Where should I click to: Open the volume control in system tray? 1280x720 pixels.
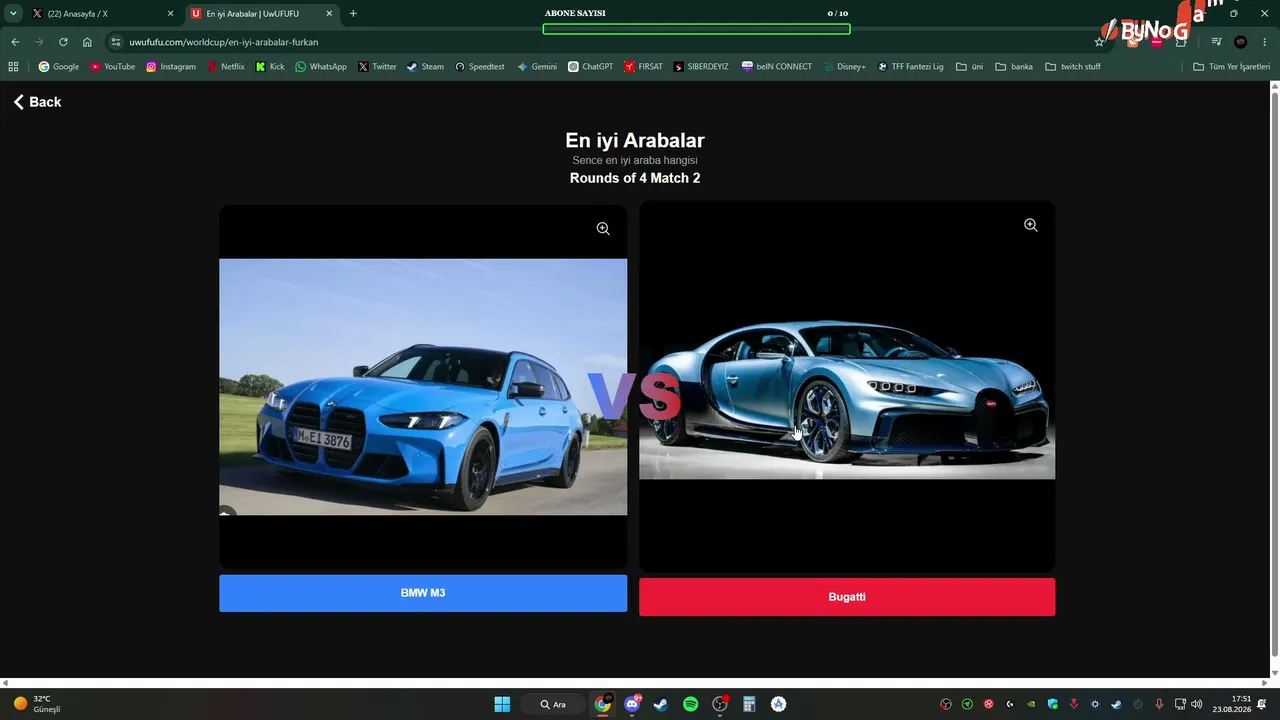1197,704
